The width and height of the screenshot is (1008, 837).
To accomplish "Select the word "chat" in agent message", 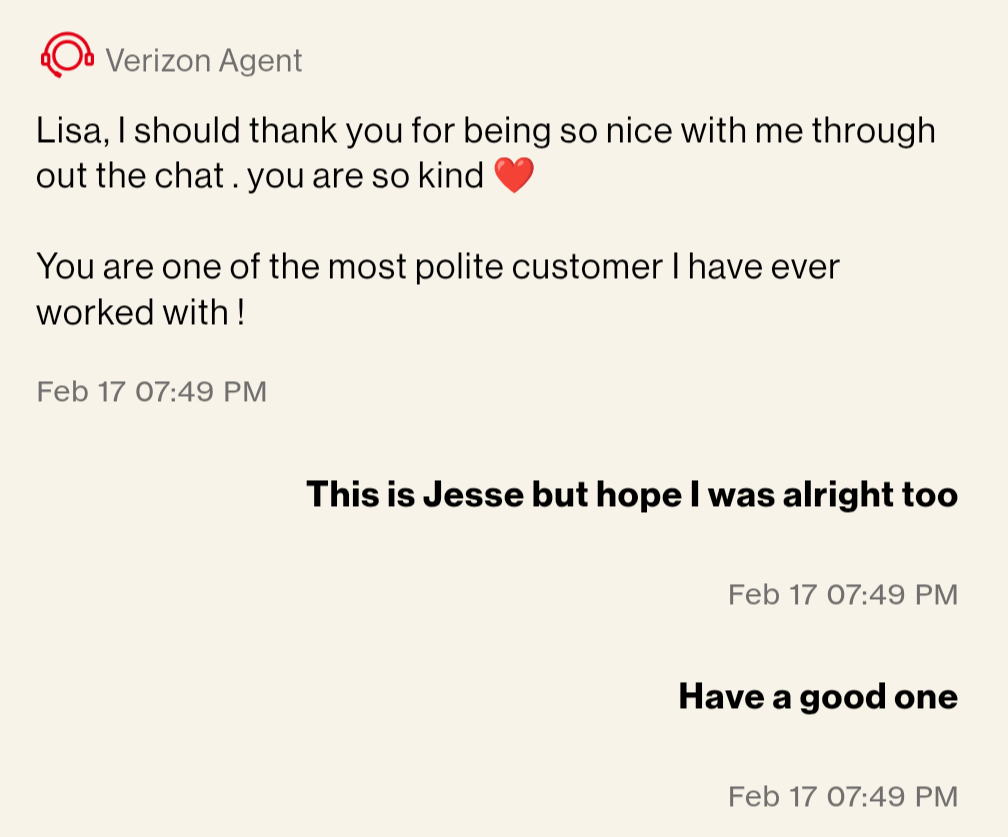I will (196, 177).
